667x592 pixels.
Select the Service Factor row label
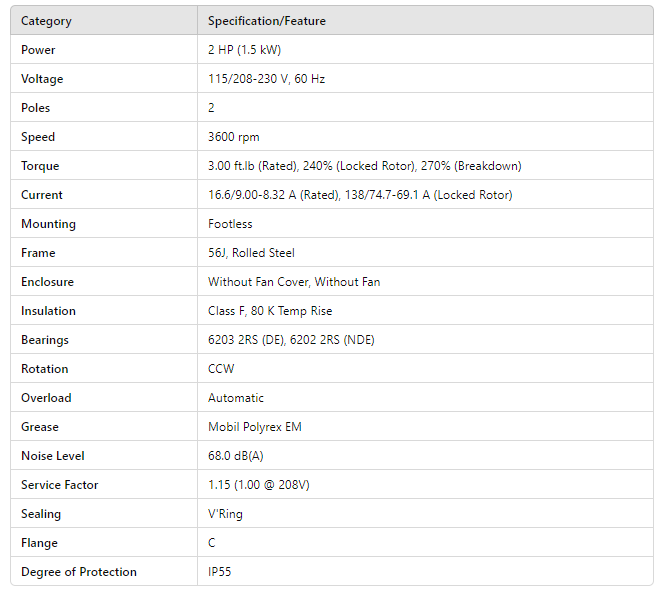pyautogui.click(x=59, y=485)
